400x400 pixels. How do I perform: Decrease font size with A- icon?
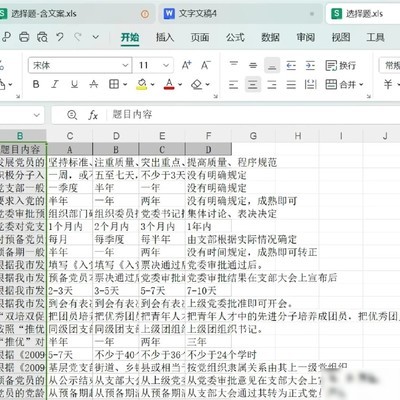(x=206, y=65)
